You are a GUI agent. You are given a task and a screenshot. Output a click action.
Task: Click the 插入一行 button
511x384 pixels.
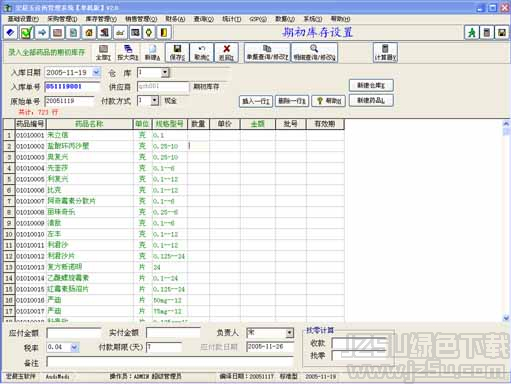(x=256, y=101)
